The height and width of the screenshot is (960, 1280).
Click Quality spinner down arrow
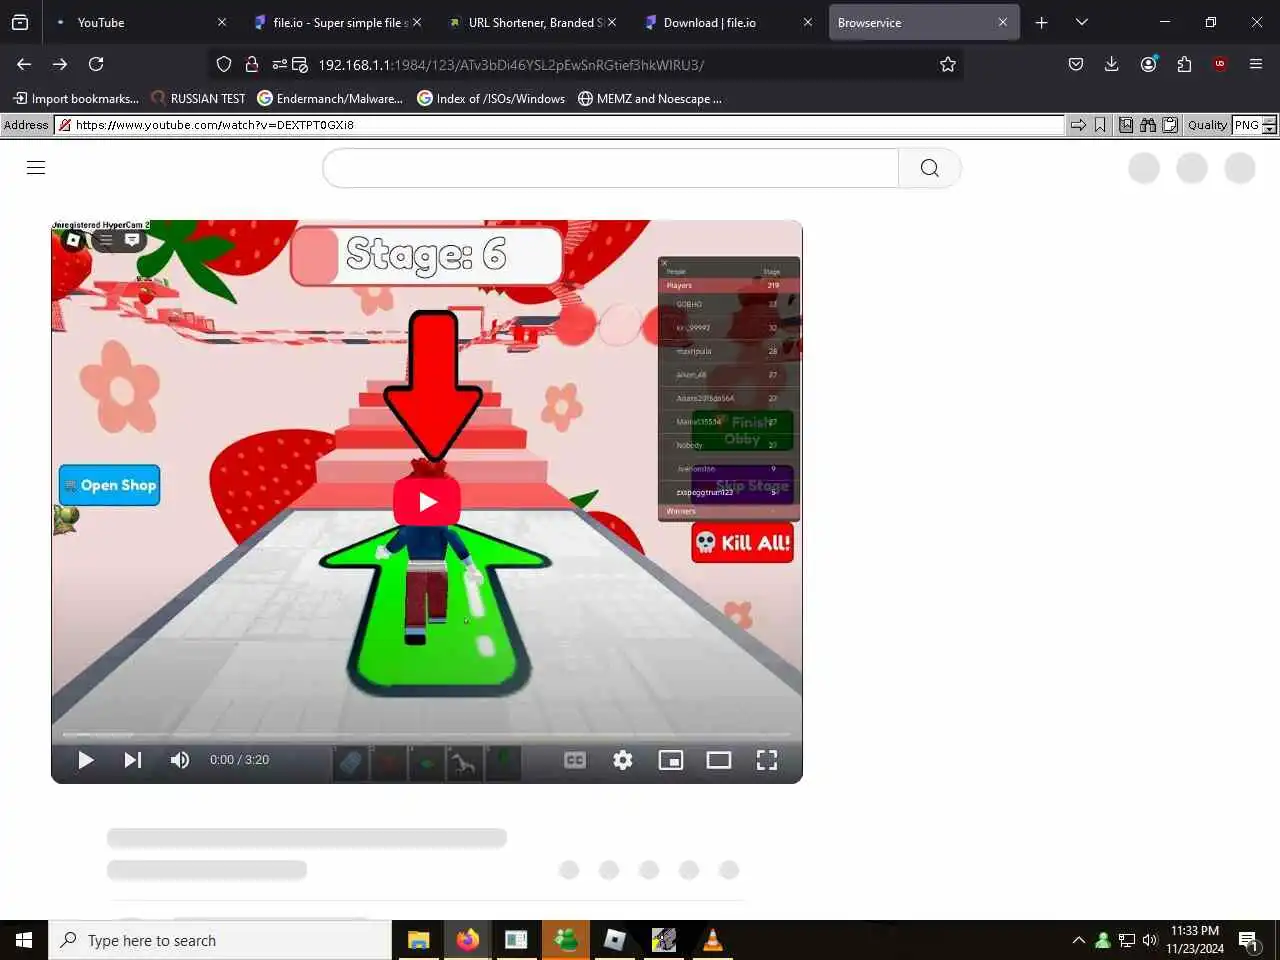click(1270, 130)
